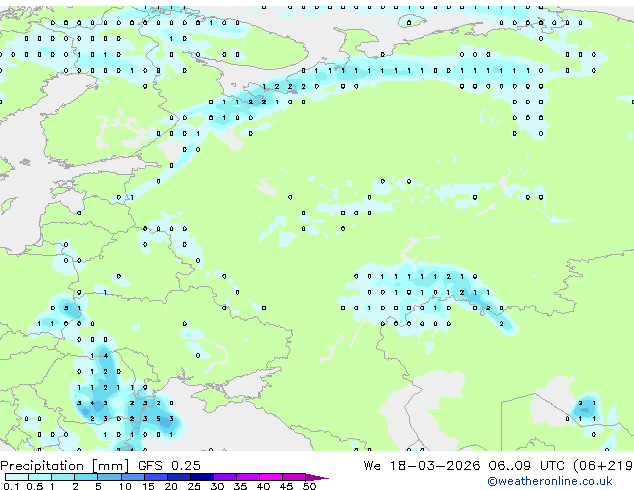
Task: Click the 10–15 mm legend color box
Action: pos(133,477)
